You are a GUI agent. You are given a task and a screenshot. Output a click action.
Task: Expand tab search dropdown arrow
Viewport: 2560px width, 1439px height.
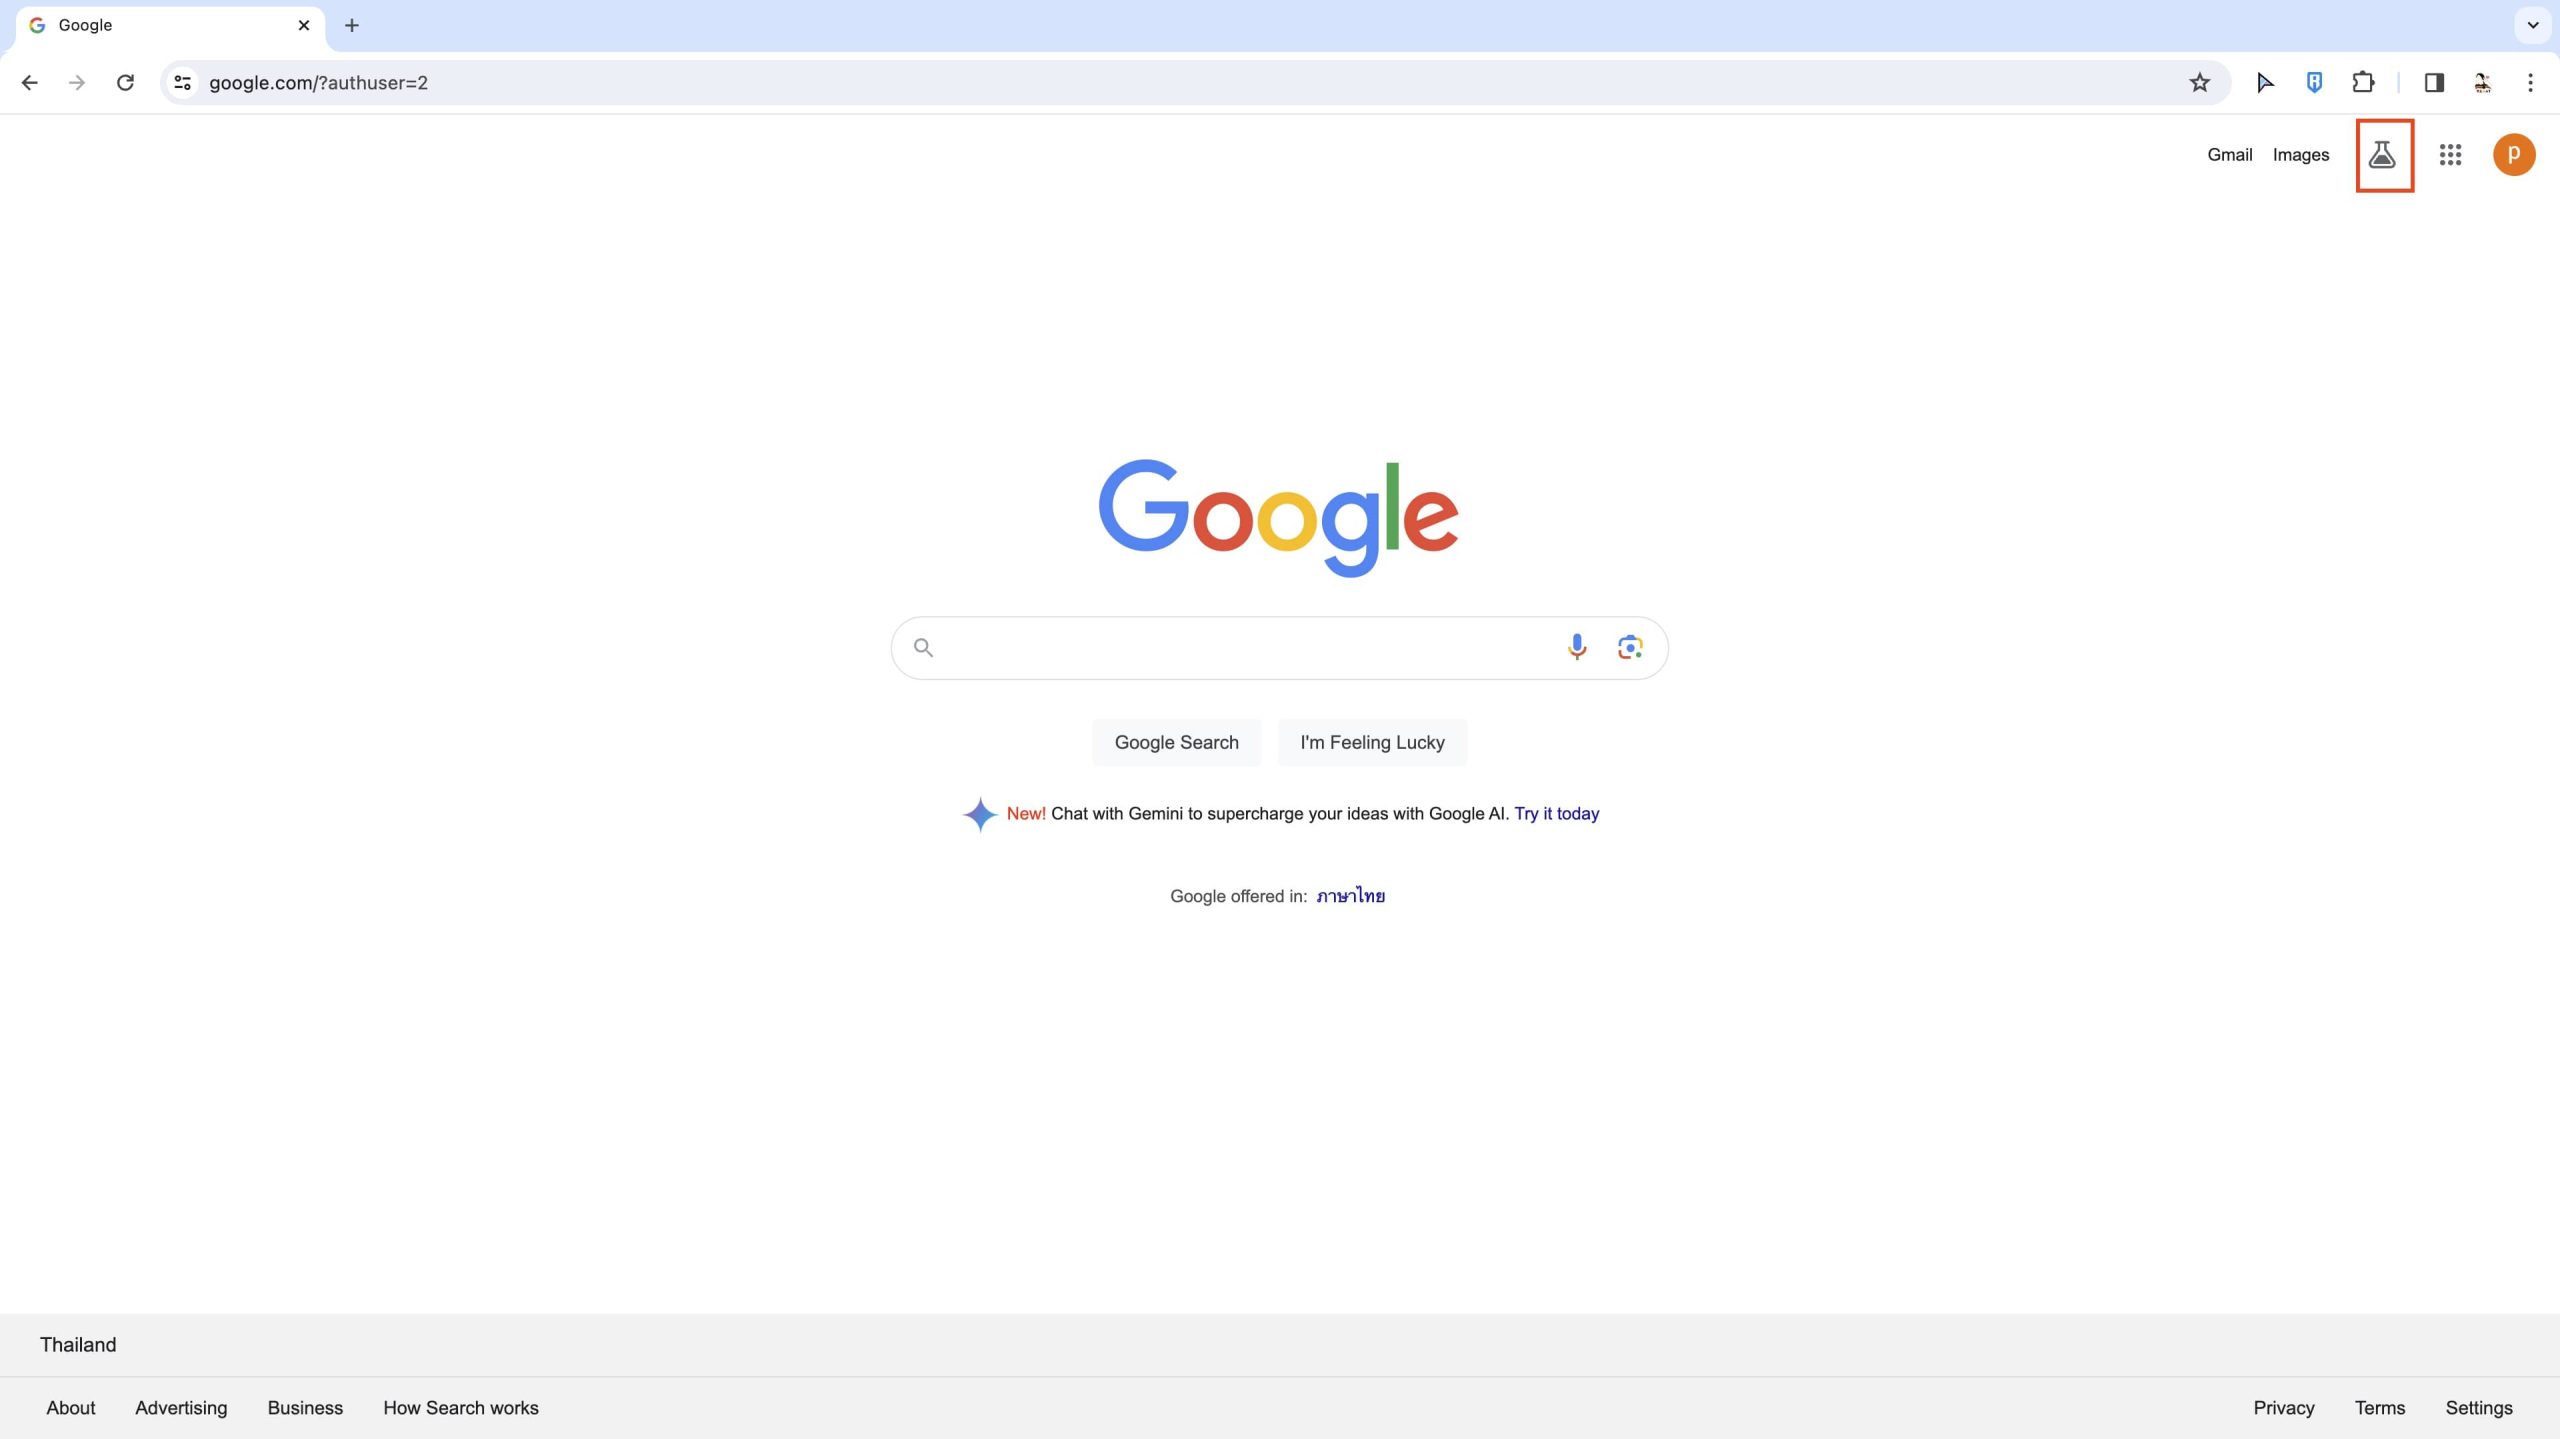coord(2533,25)
